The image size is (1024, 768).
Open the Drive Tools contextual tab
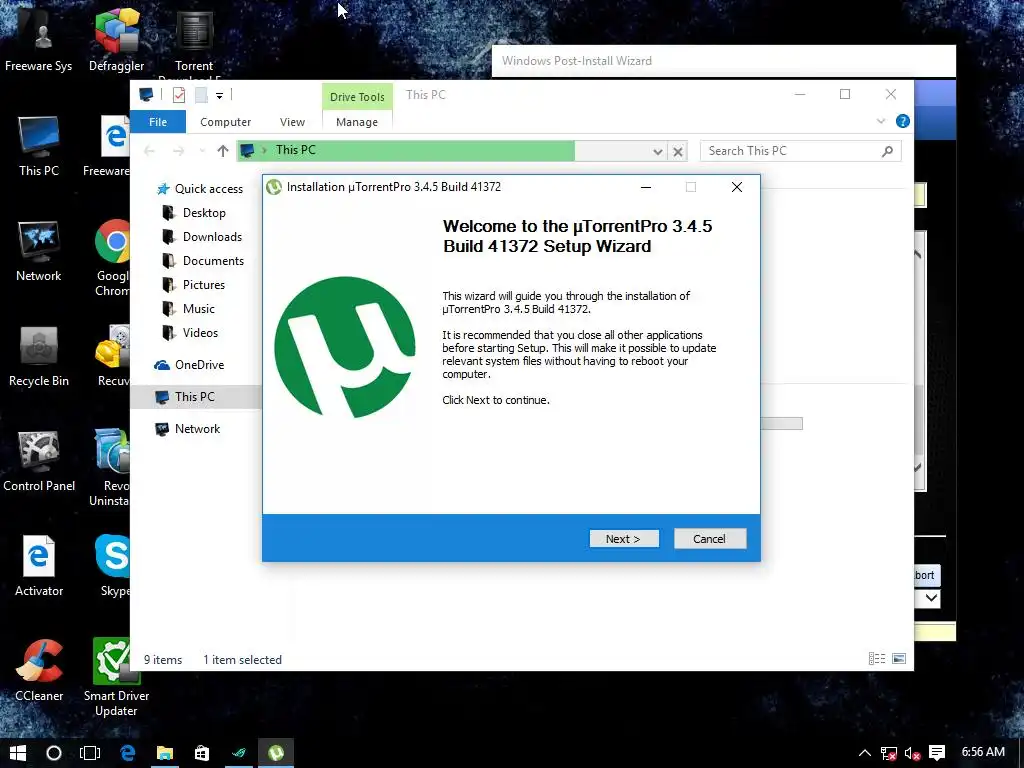tap(357, 97)
